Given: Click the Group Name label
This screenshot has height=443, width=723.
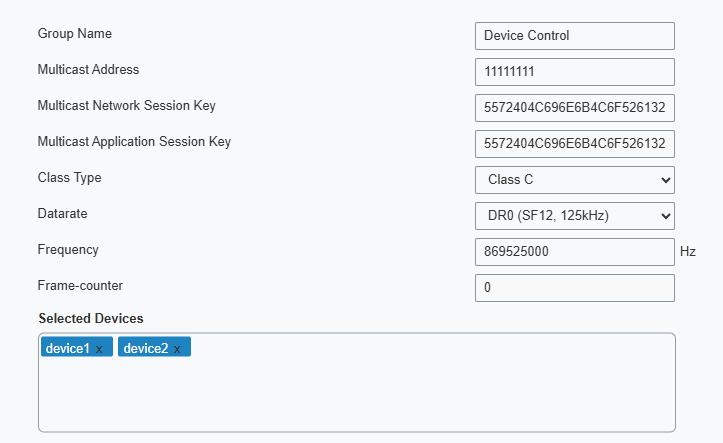Looking at the screenshot, I should coord(75,34).
